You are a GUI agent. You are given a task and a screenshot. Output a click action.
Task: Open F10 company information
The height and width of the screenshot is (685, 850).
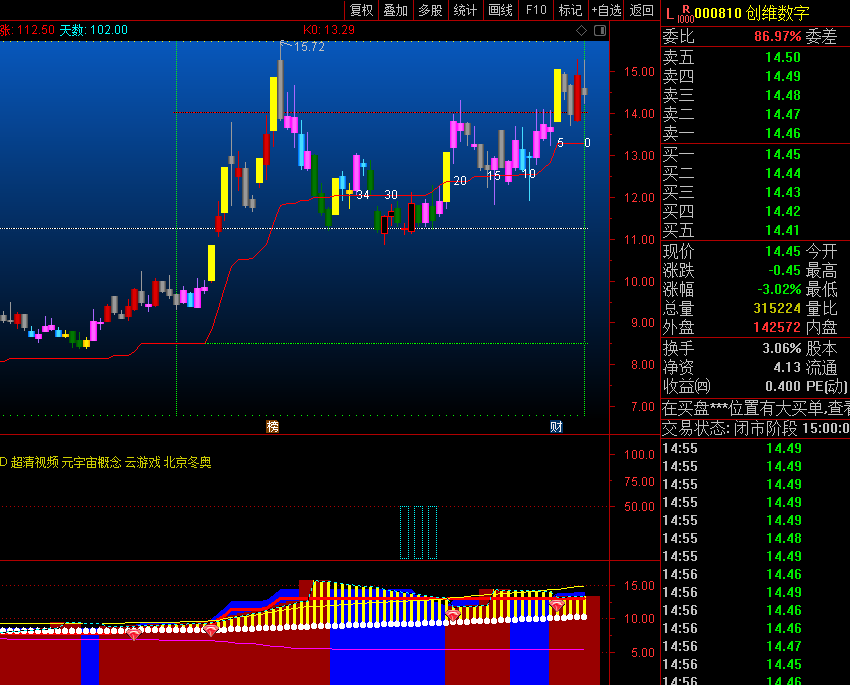pyautogui.click(x=536, y=10)
